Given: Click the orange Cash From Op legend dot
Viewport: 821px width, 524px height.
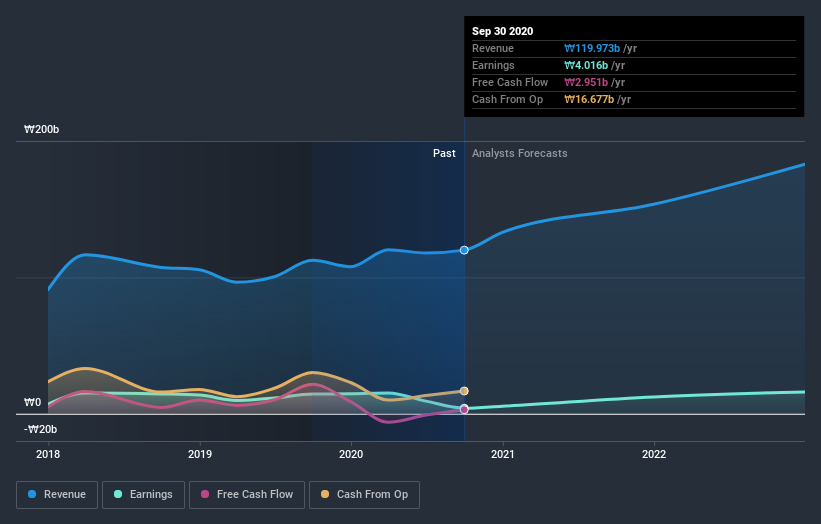Looking at the screenshot, I should [x=325, y=494].
